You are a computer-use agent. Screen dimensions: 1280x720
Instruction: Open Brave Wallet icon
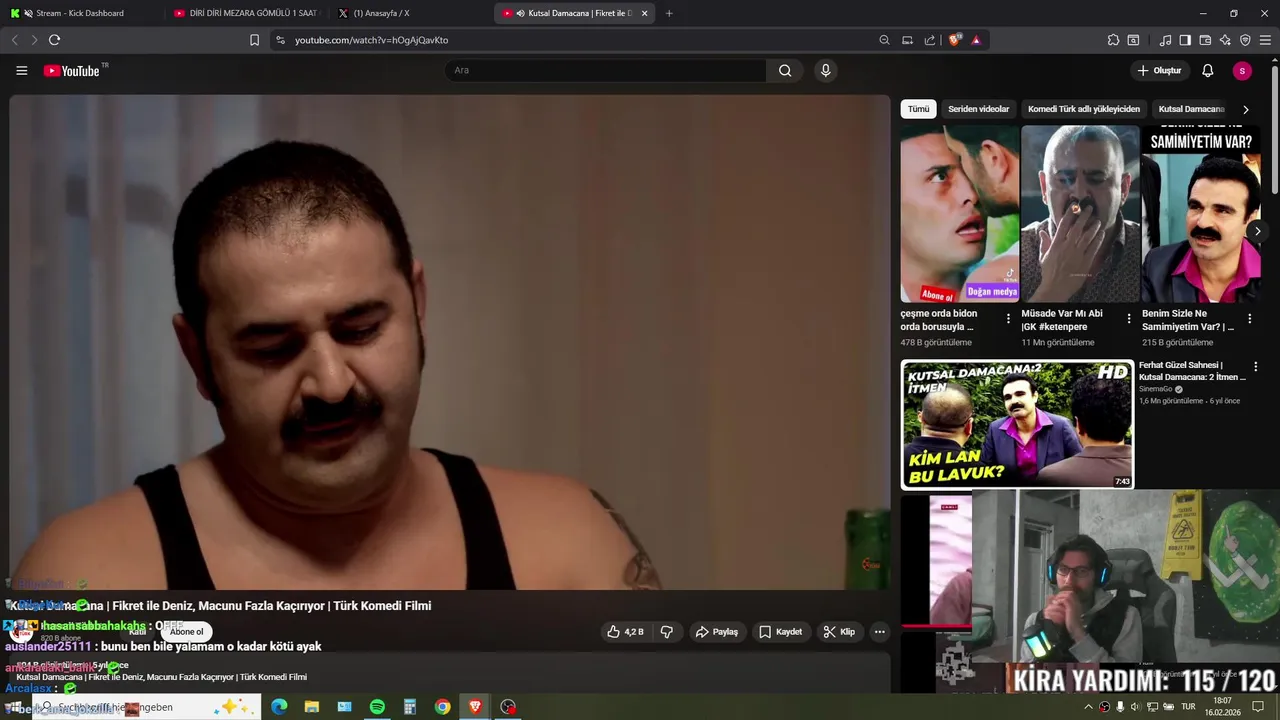click(x=1205, y=40)
